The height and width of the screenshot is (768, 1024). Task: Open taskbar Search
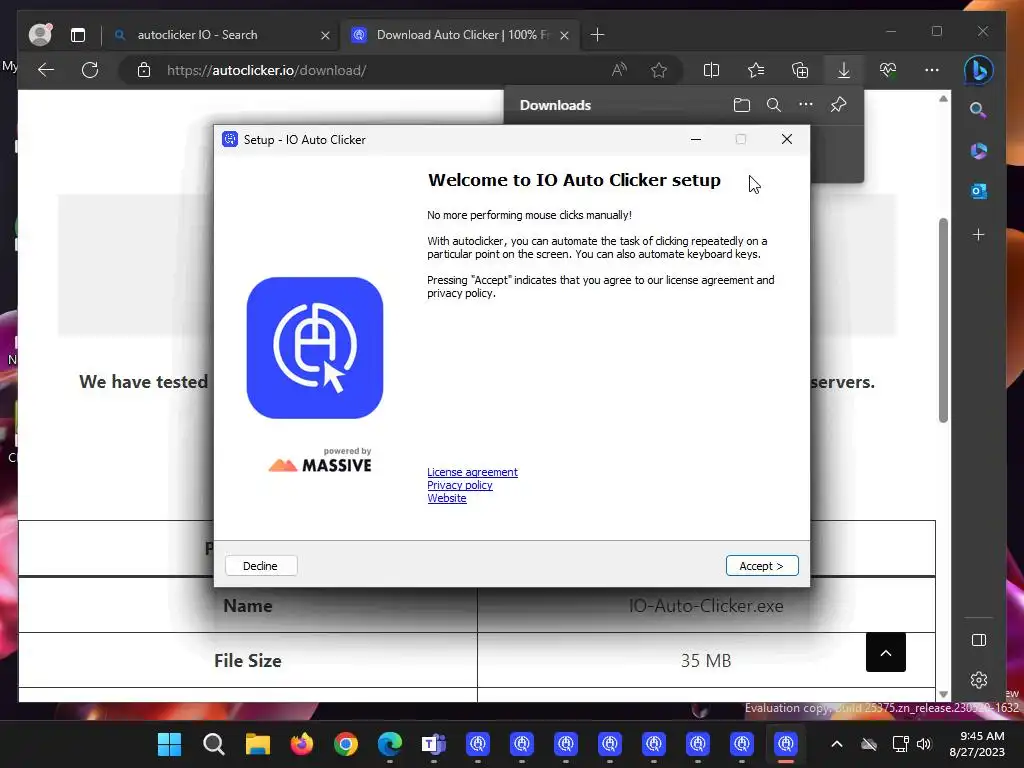point(214,744)
